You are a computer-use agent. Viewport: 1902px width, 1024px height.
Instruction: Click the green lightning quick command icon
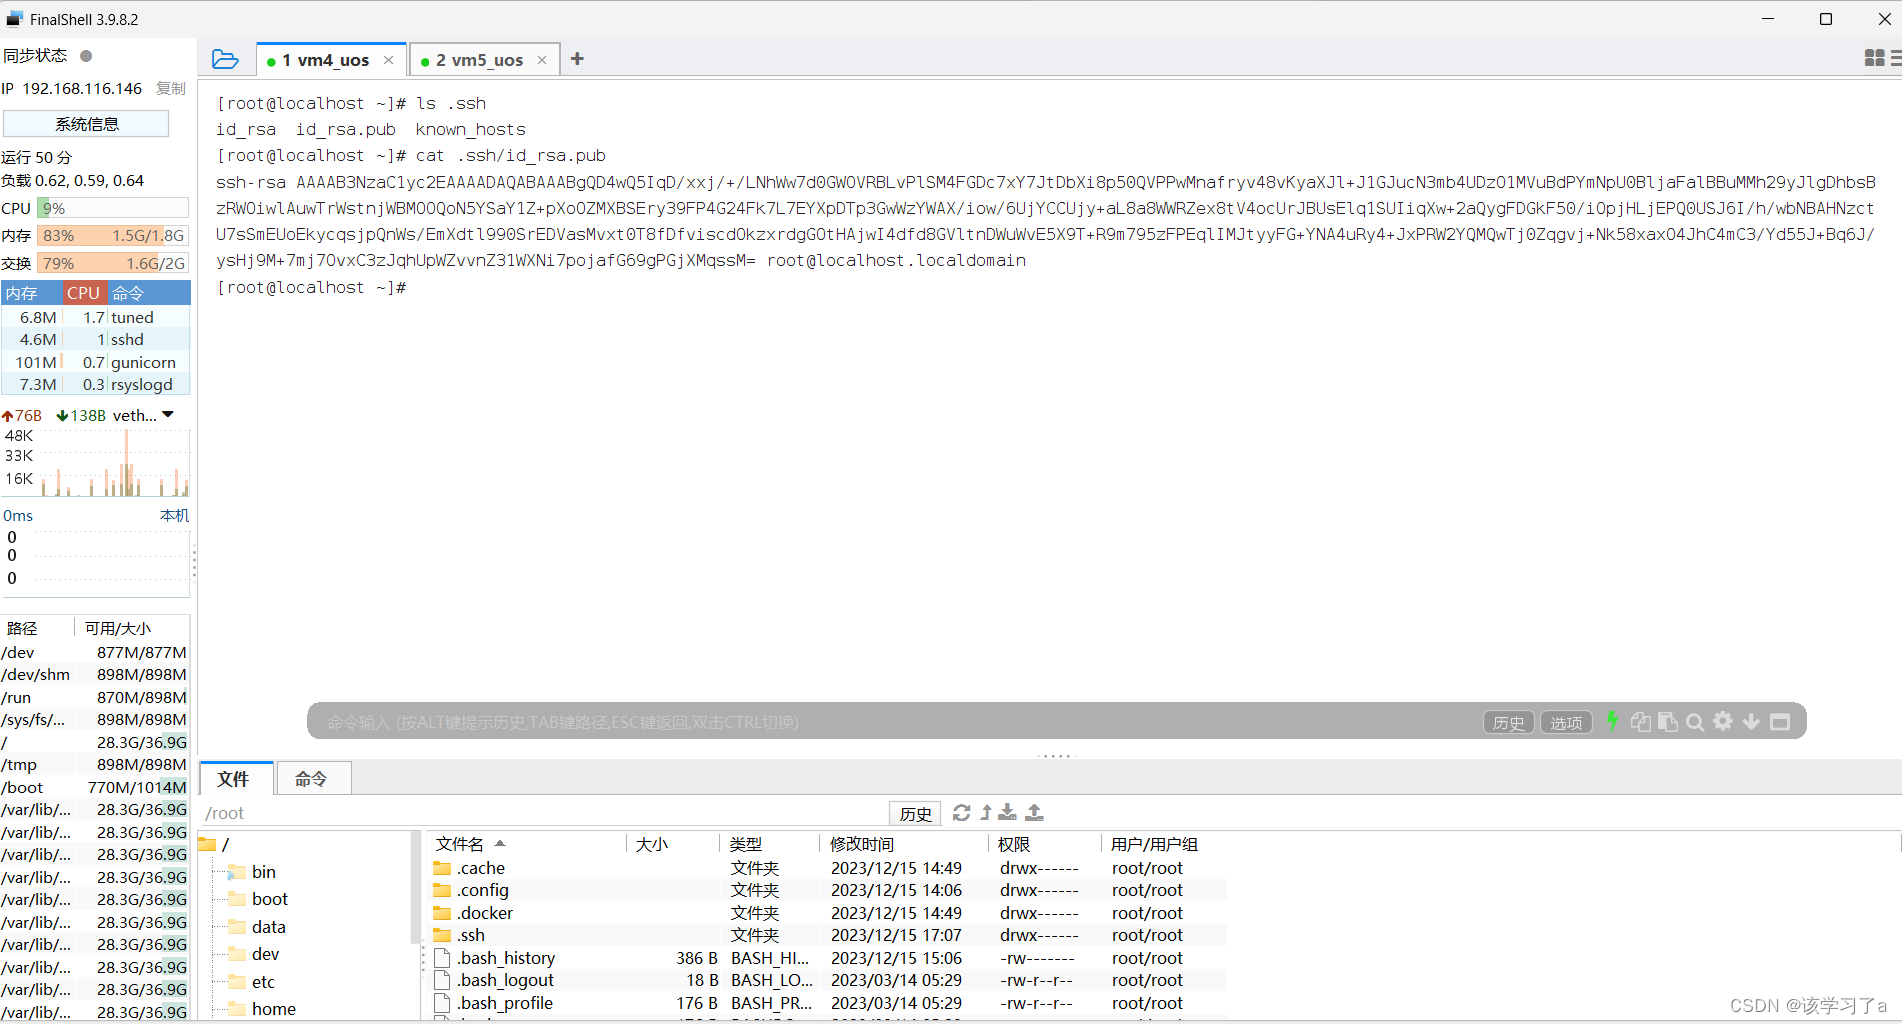click(x=1612, y=721)
